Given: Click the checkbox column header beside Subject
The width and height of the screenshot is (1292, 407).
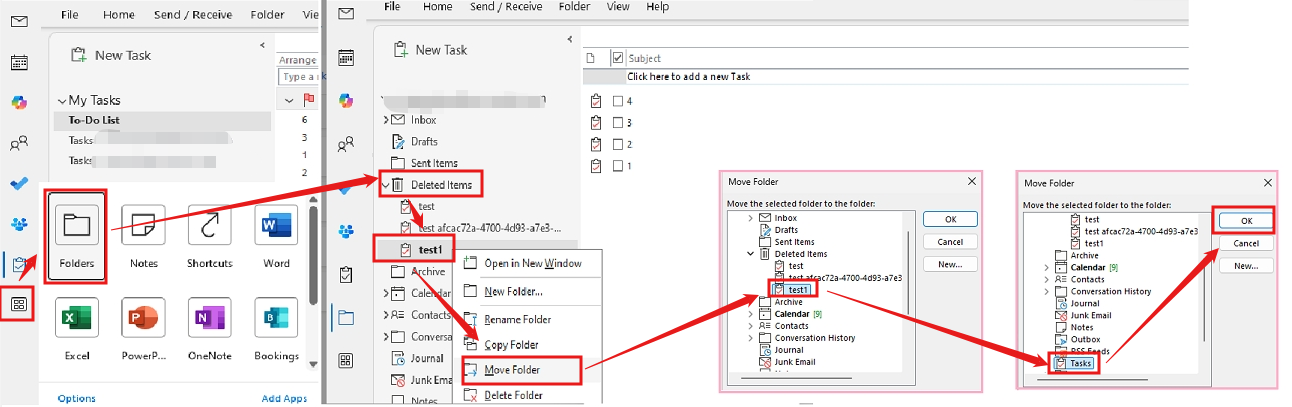Looking at the screenshot, I should pyautogui.click(x=618, y=58).
